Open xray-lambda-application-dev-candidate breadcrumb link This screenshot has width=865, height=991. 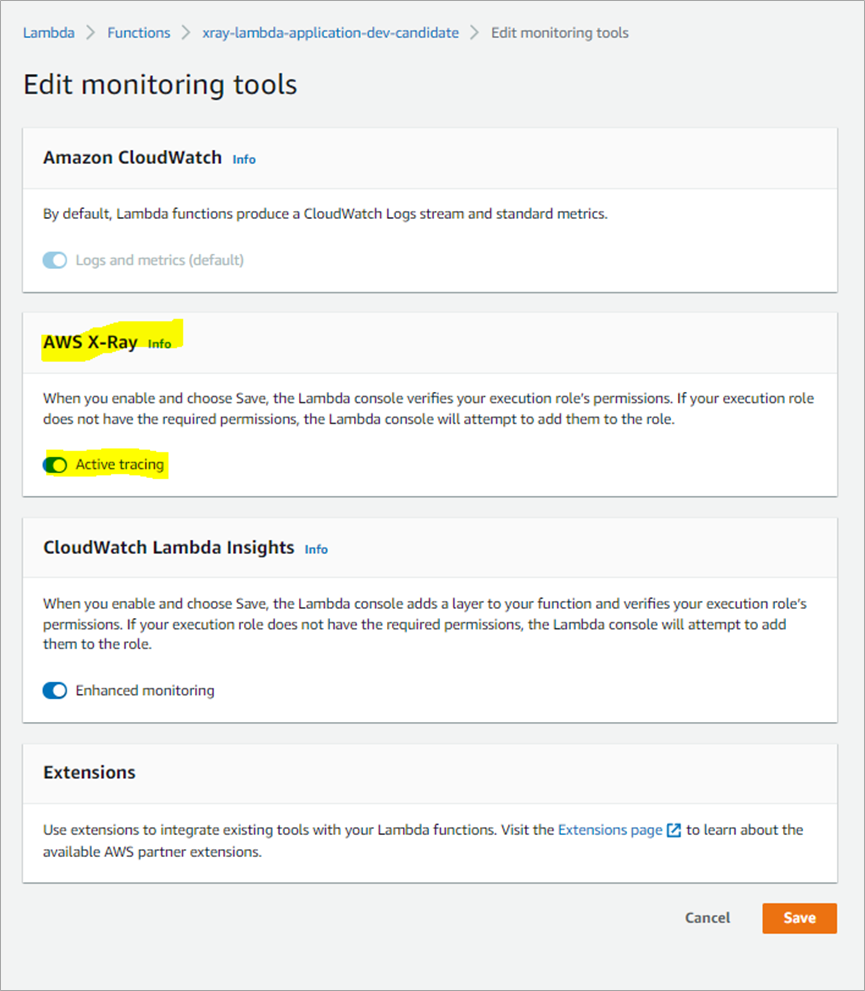[330, 33]
